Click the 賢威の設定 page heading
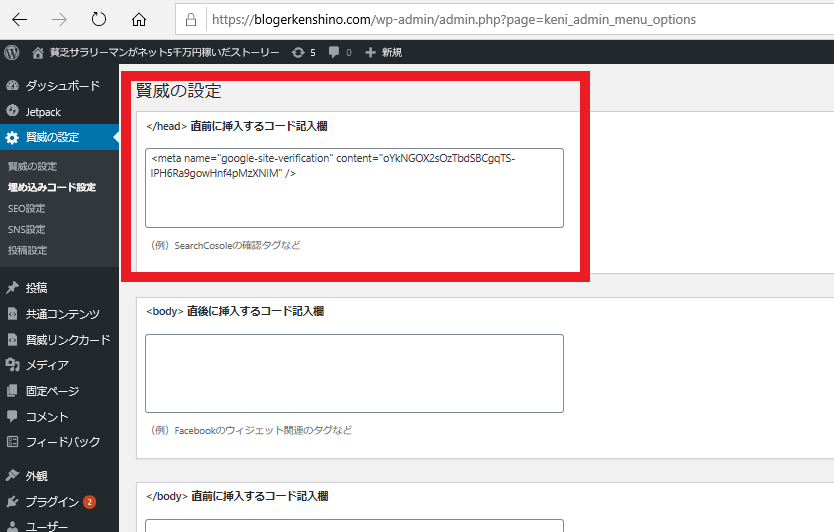The image size is (834, 532). tap(179, 90)
